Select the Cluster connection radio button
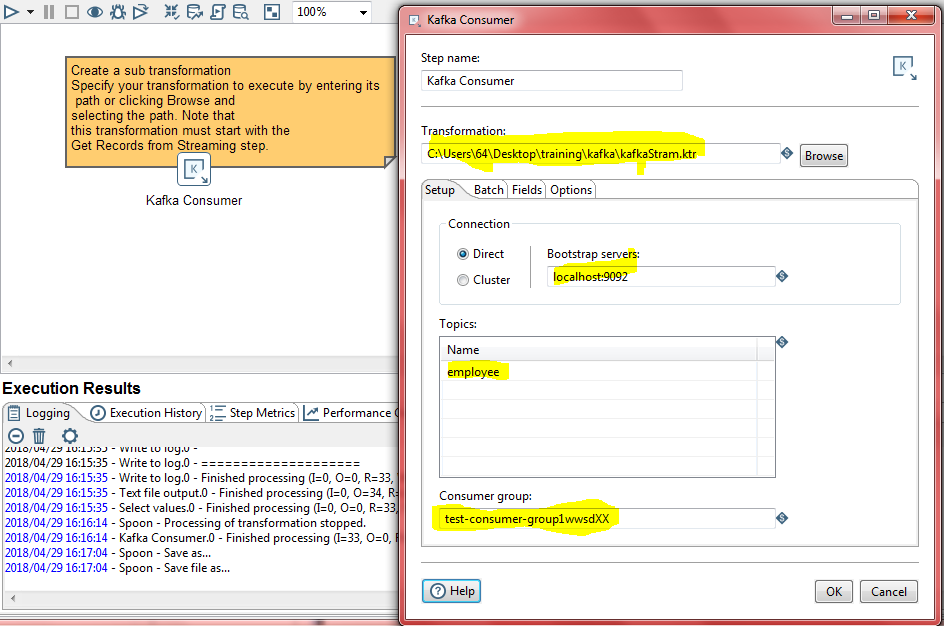944x626 pixels. [x=462, y=280]
